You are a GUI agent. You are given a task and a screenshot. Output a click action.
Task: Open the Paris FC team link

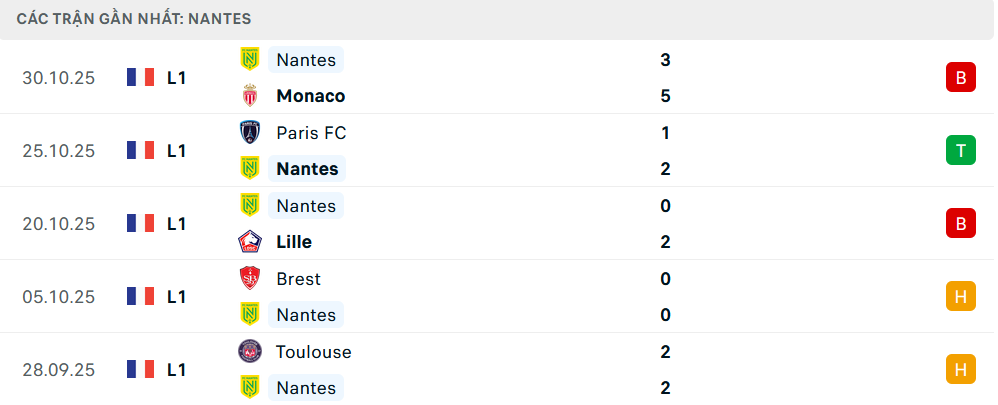pyautogui.click(x=311, y=132)
